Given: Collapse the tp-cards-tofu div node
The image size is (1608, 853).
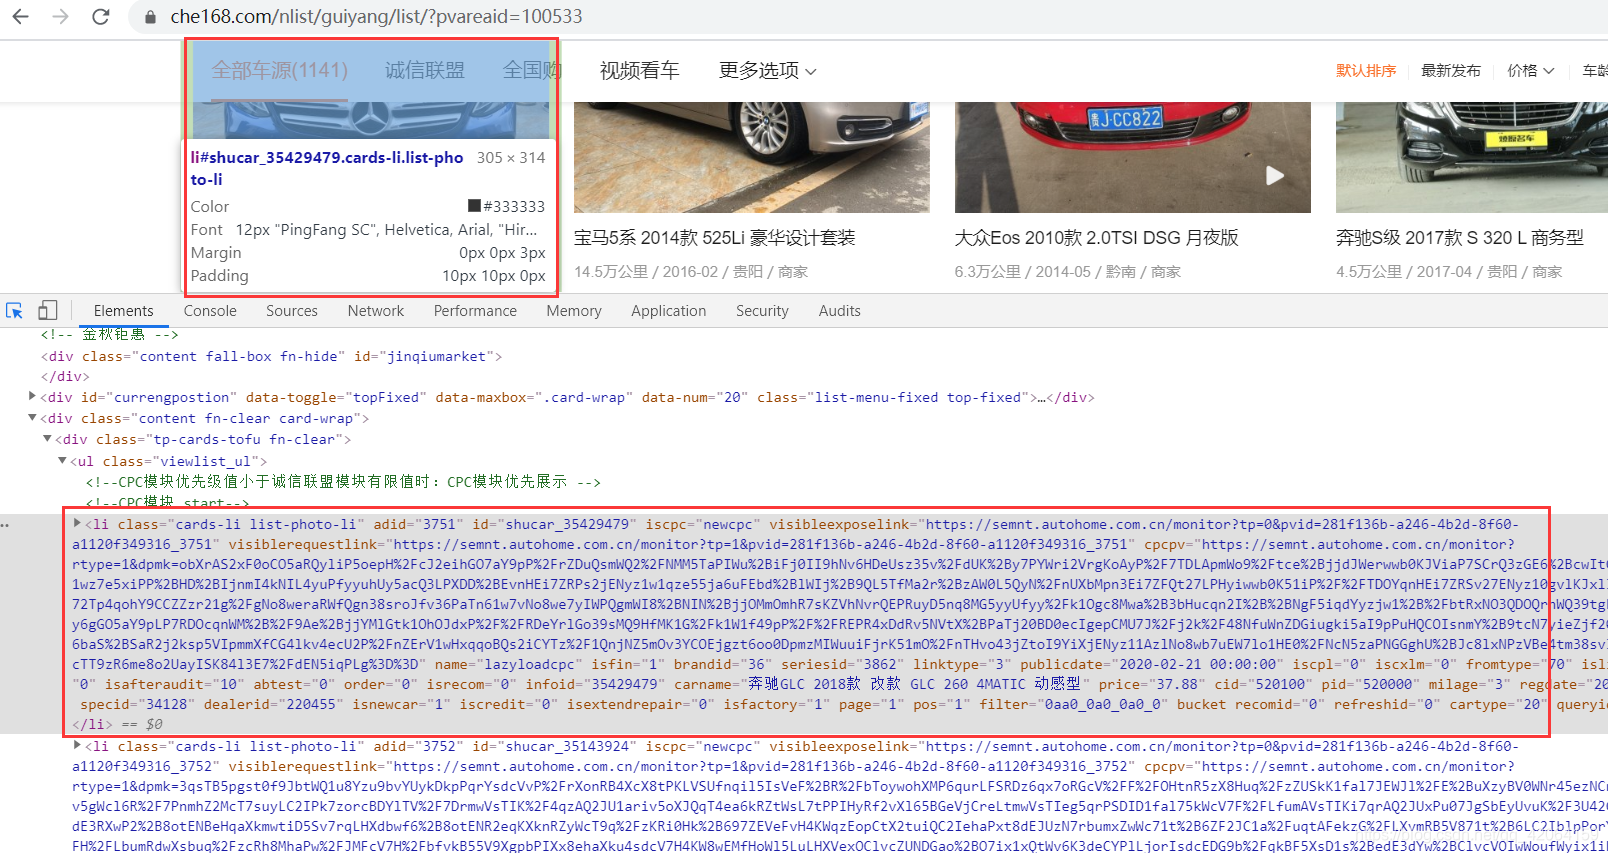Looking at the screenshot, I should pos(47,439).
